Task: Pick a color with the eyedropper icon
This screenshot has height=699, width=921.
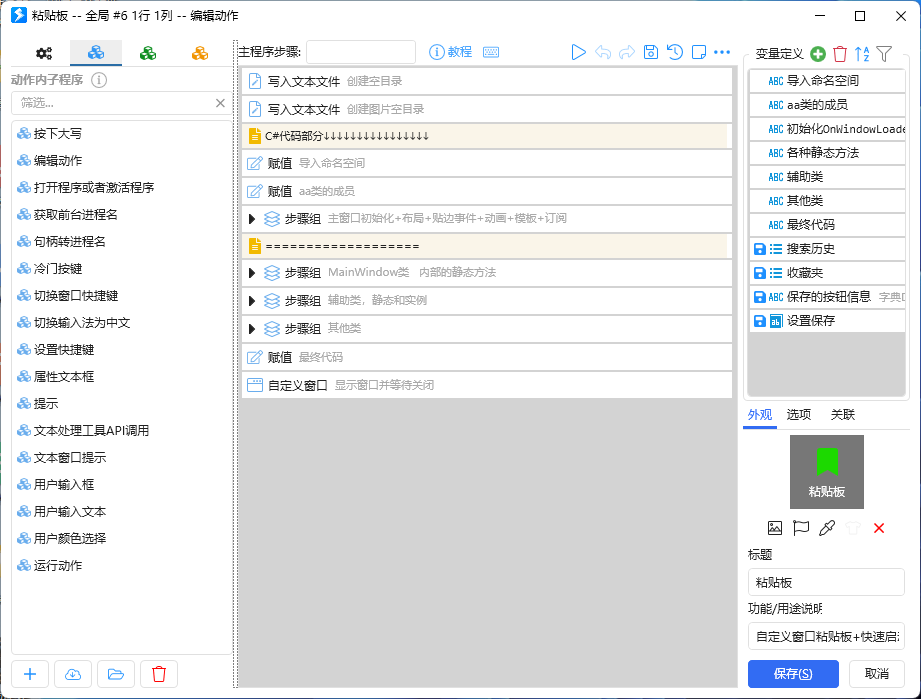Action: tap(827, 528)
